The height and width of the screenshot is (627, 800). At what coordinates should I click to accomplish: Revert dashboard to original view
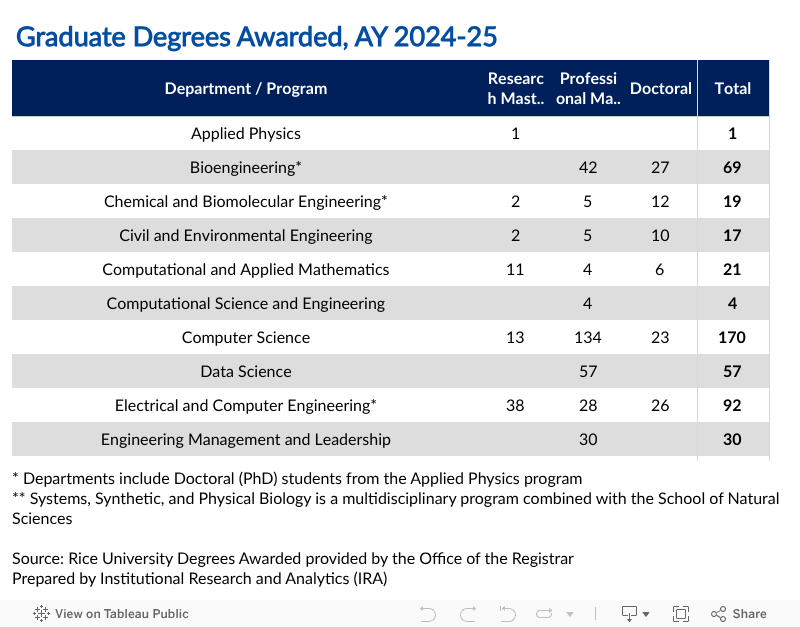point(507,613)
